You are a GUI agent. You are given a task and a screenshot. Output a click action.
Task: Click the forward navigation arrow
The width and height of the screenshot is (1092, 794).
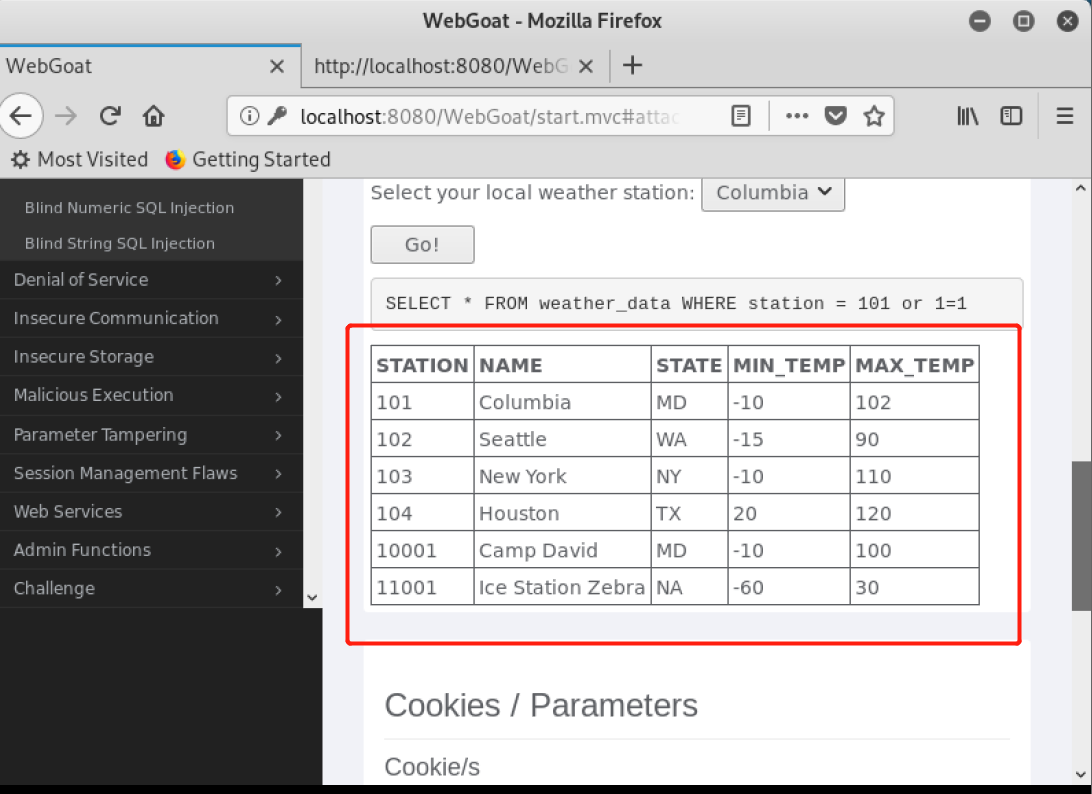(x=66, y=116)
